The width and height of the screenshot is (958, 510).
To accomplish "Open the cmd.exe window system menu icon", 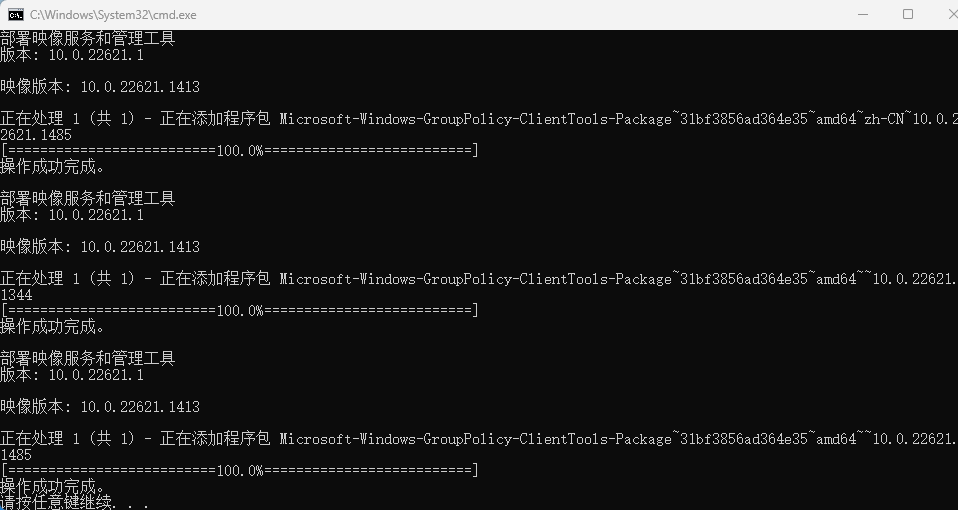I will click(16, 15).
